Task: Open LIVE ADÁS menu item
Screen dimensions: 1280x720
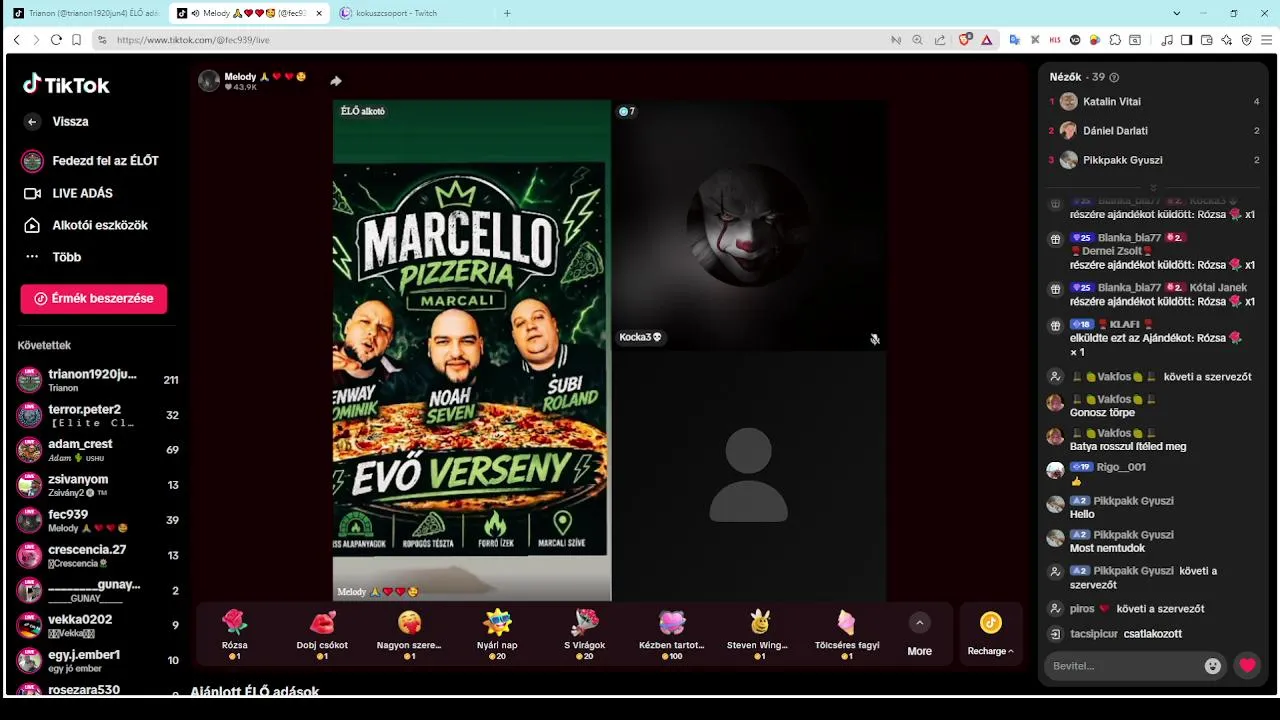Action: (68, 193)
